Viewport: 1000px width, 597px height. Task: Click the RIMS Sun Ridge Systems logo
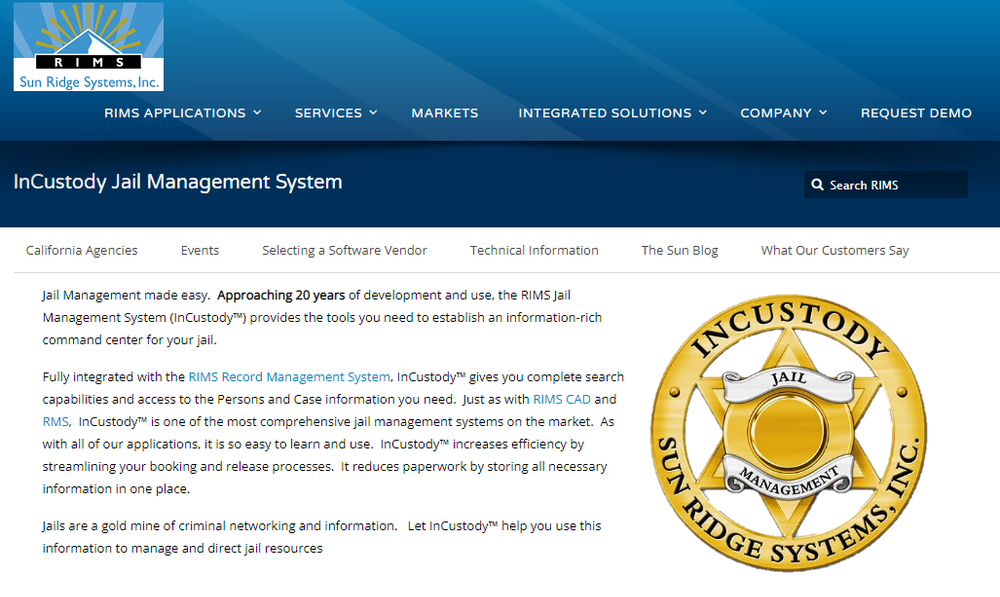pos(89,47)
